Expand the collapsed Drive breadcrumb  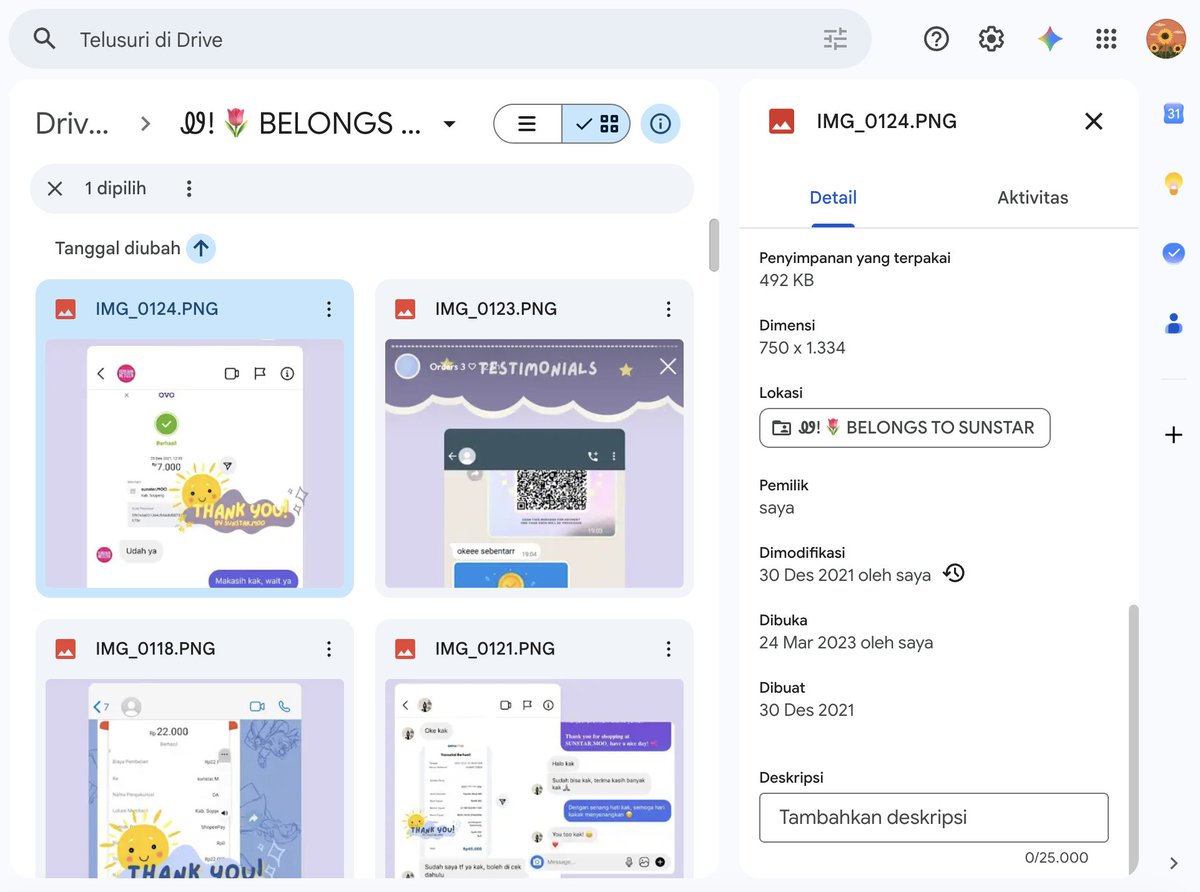72,124
